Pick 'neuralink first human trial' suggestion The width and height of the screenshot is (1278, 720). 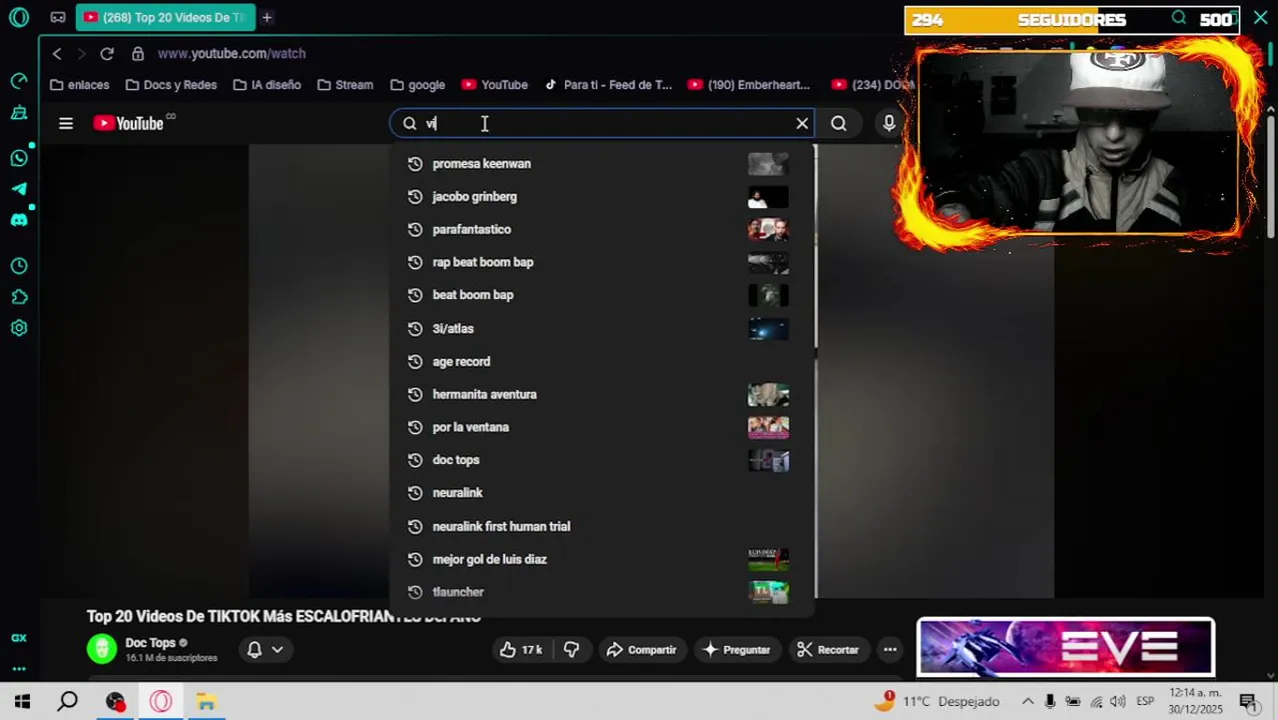(602, 526)
